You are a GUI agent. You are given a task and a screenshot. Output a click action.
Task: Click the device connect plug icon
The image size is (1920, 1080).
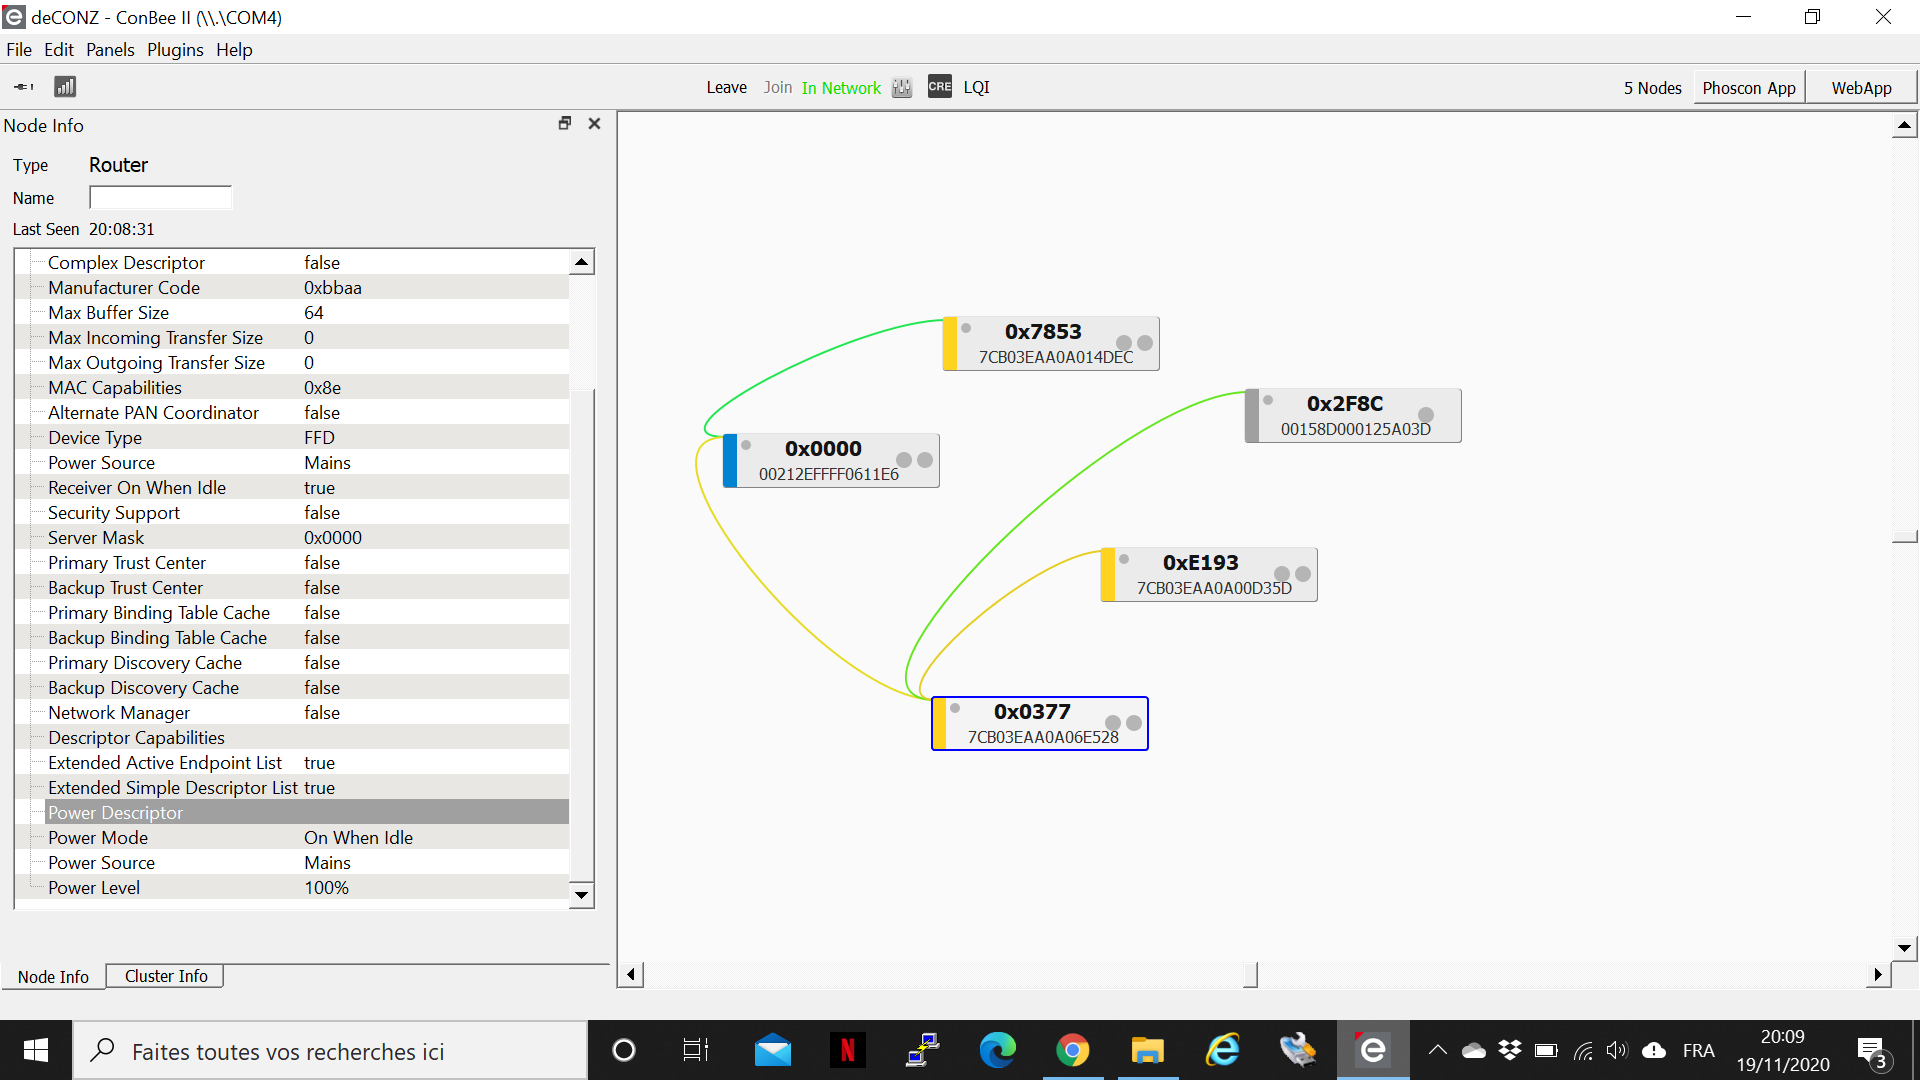pos(24,87)
